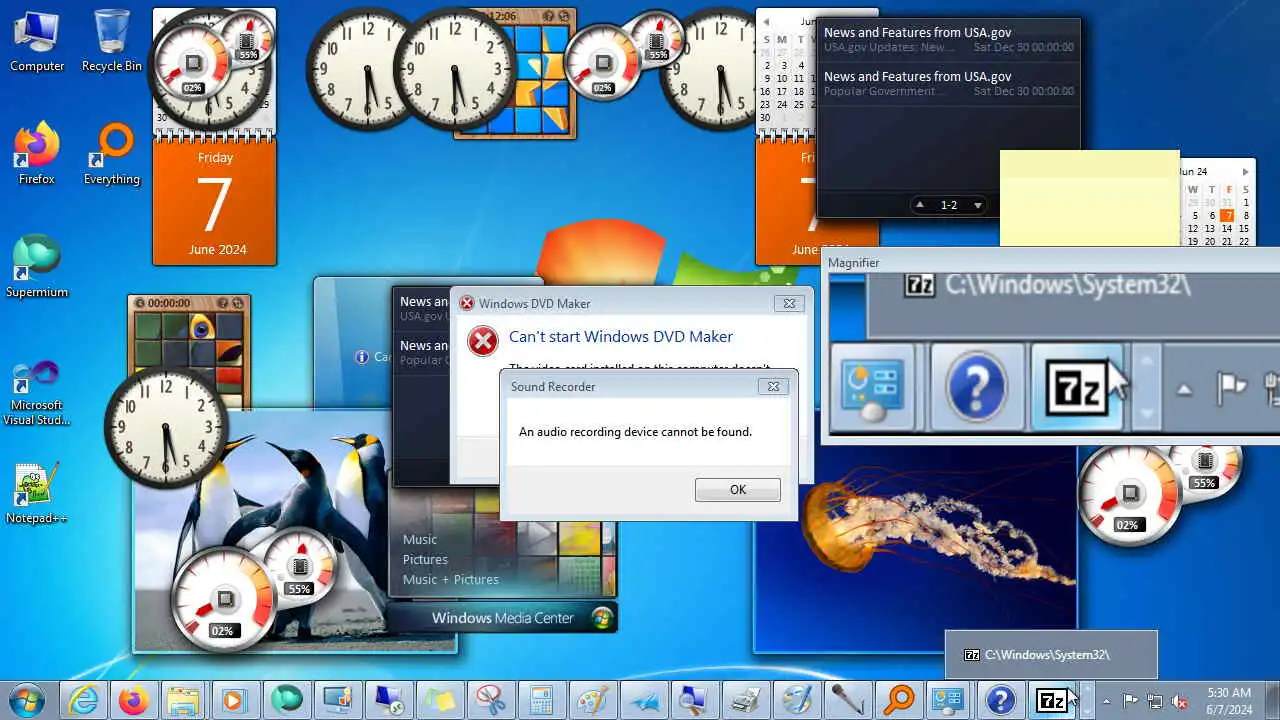Open Action Center flag in system tray
The height and width of the screenshot is (720, 1280).
(x=1130, y=701)
